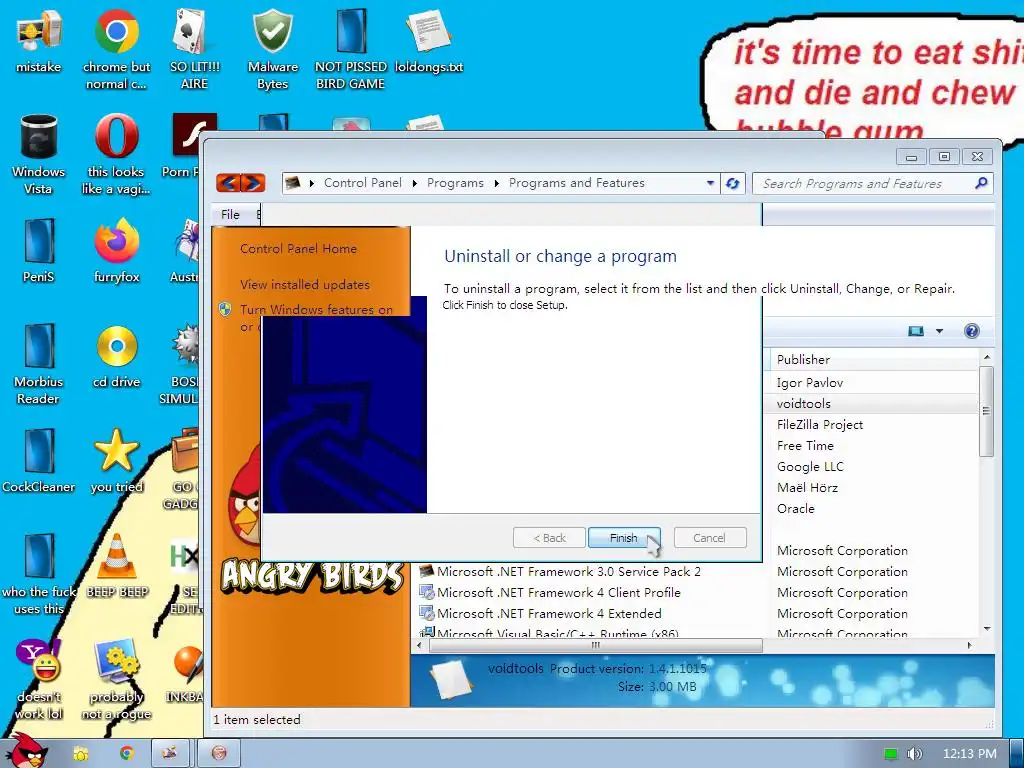This screenshot has height=768, width=1024.
Task: Select the Programs breadcrumb segment
Action: coord(455,183)
